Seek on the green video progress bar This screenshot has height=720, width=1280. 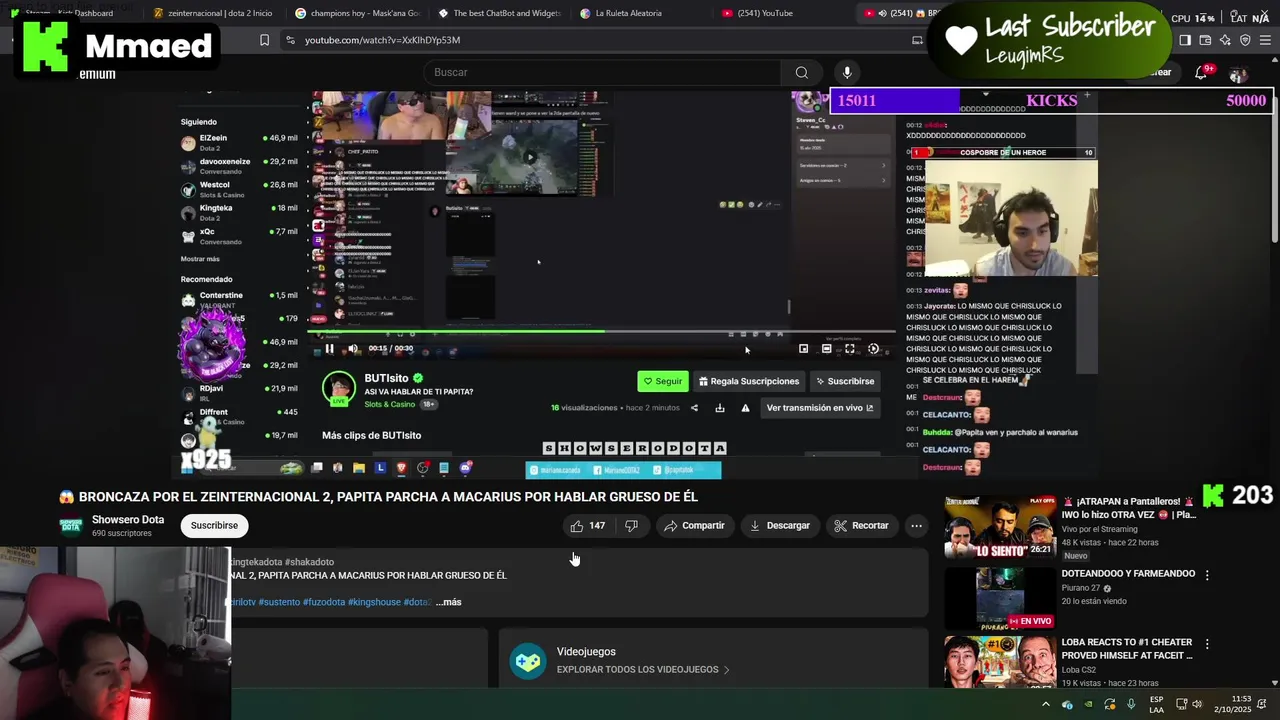click(600, 331)
